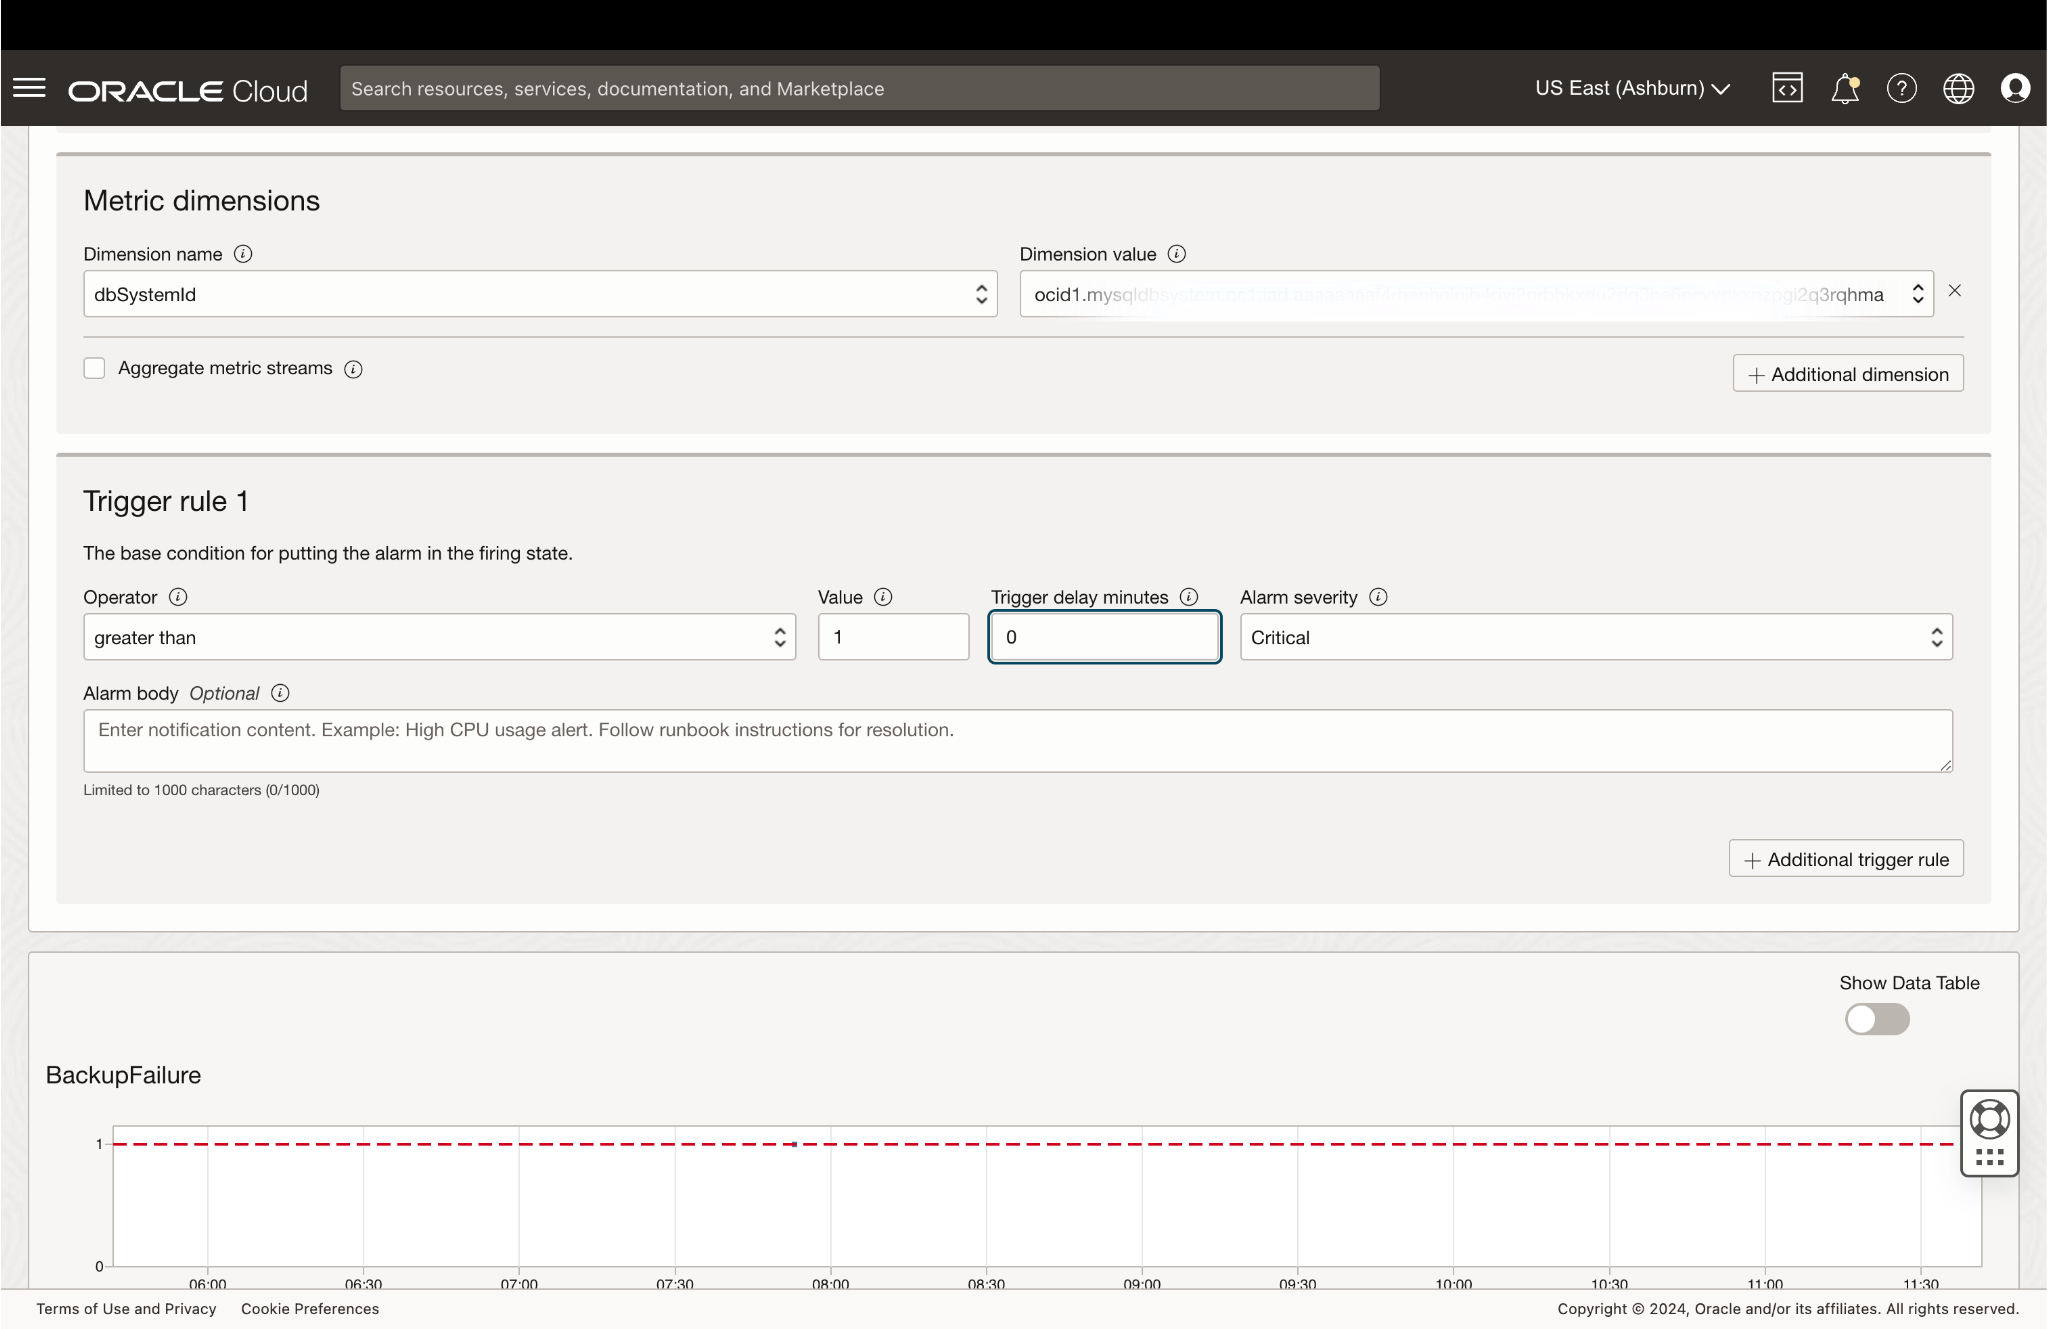The image size is (2048, 1329).
Task: Remove the dbSystemId dimension with X
Action: (x=1955, y=291)
